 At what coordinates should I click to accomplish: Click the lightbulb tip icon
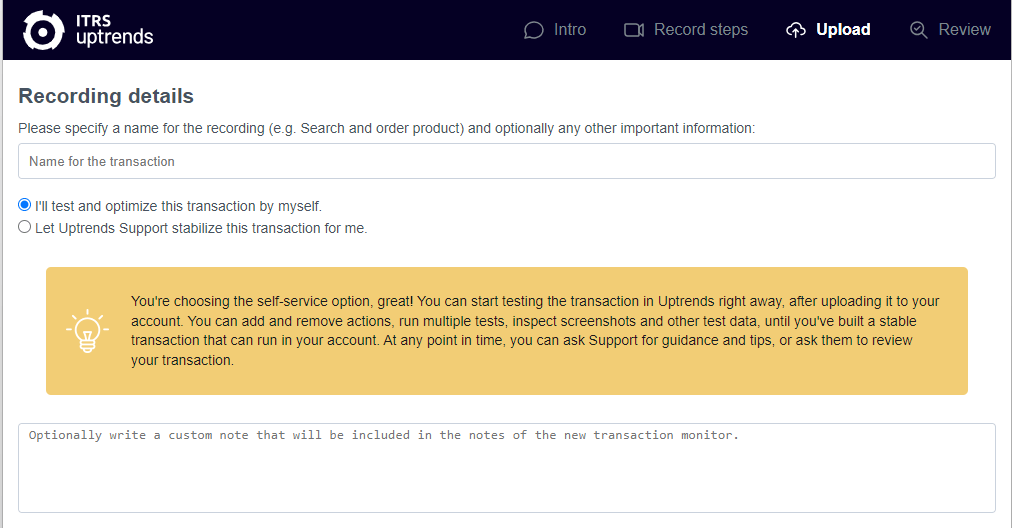pyautogui.click(x=87, y=331)
